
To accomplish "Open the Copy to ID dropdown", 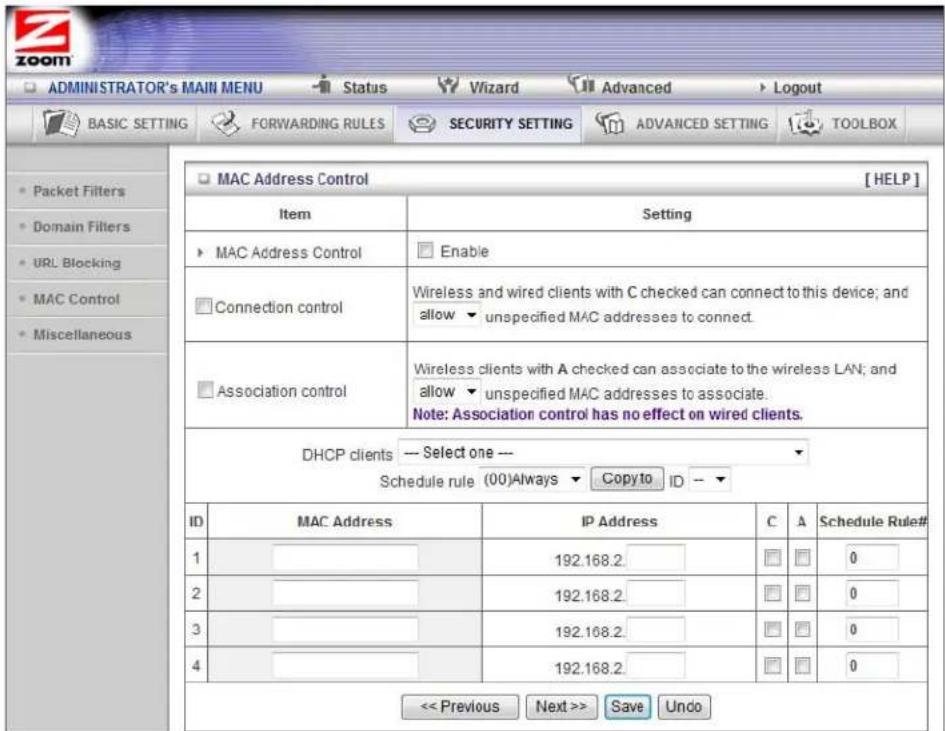I will coord(709,480).
